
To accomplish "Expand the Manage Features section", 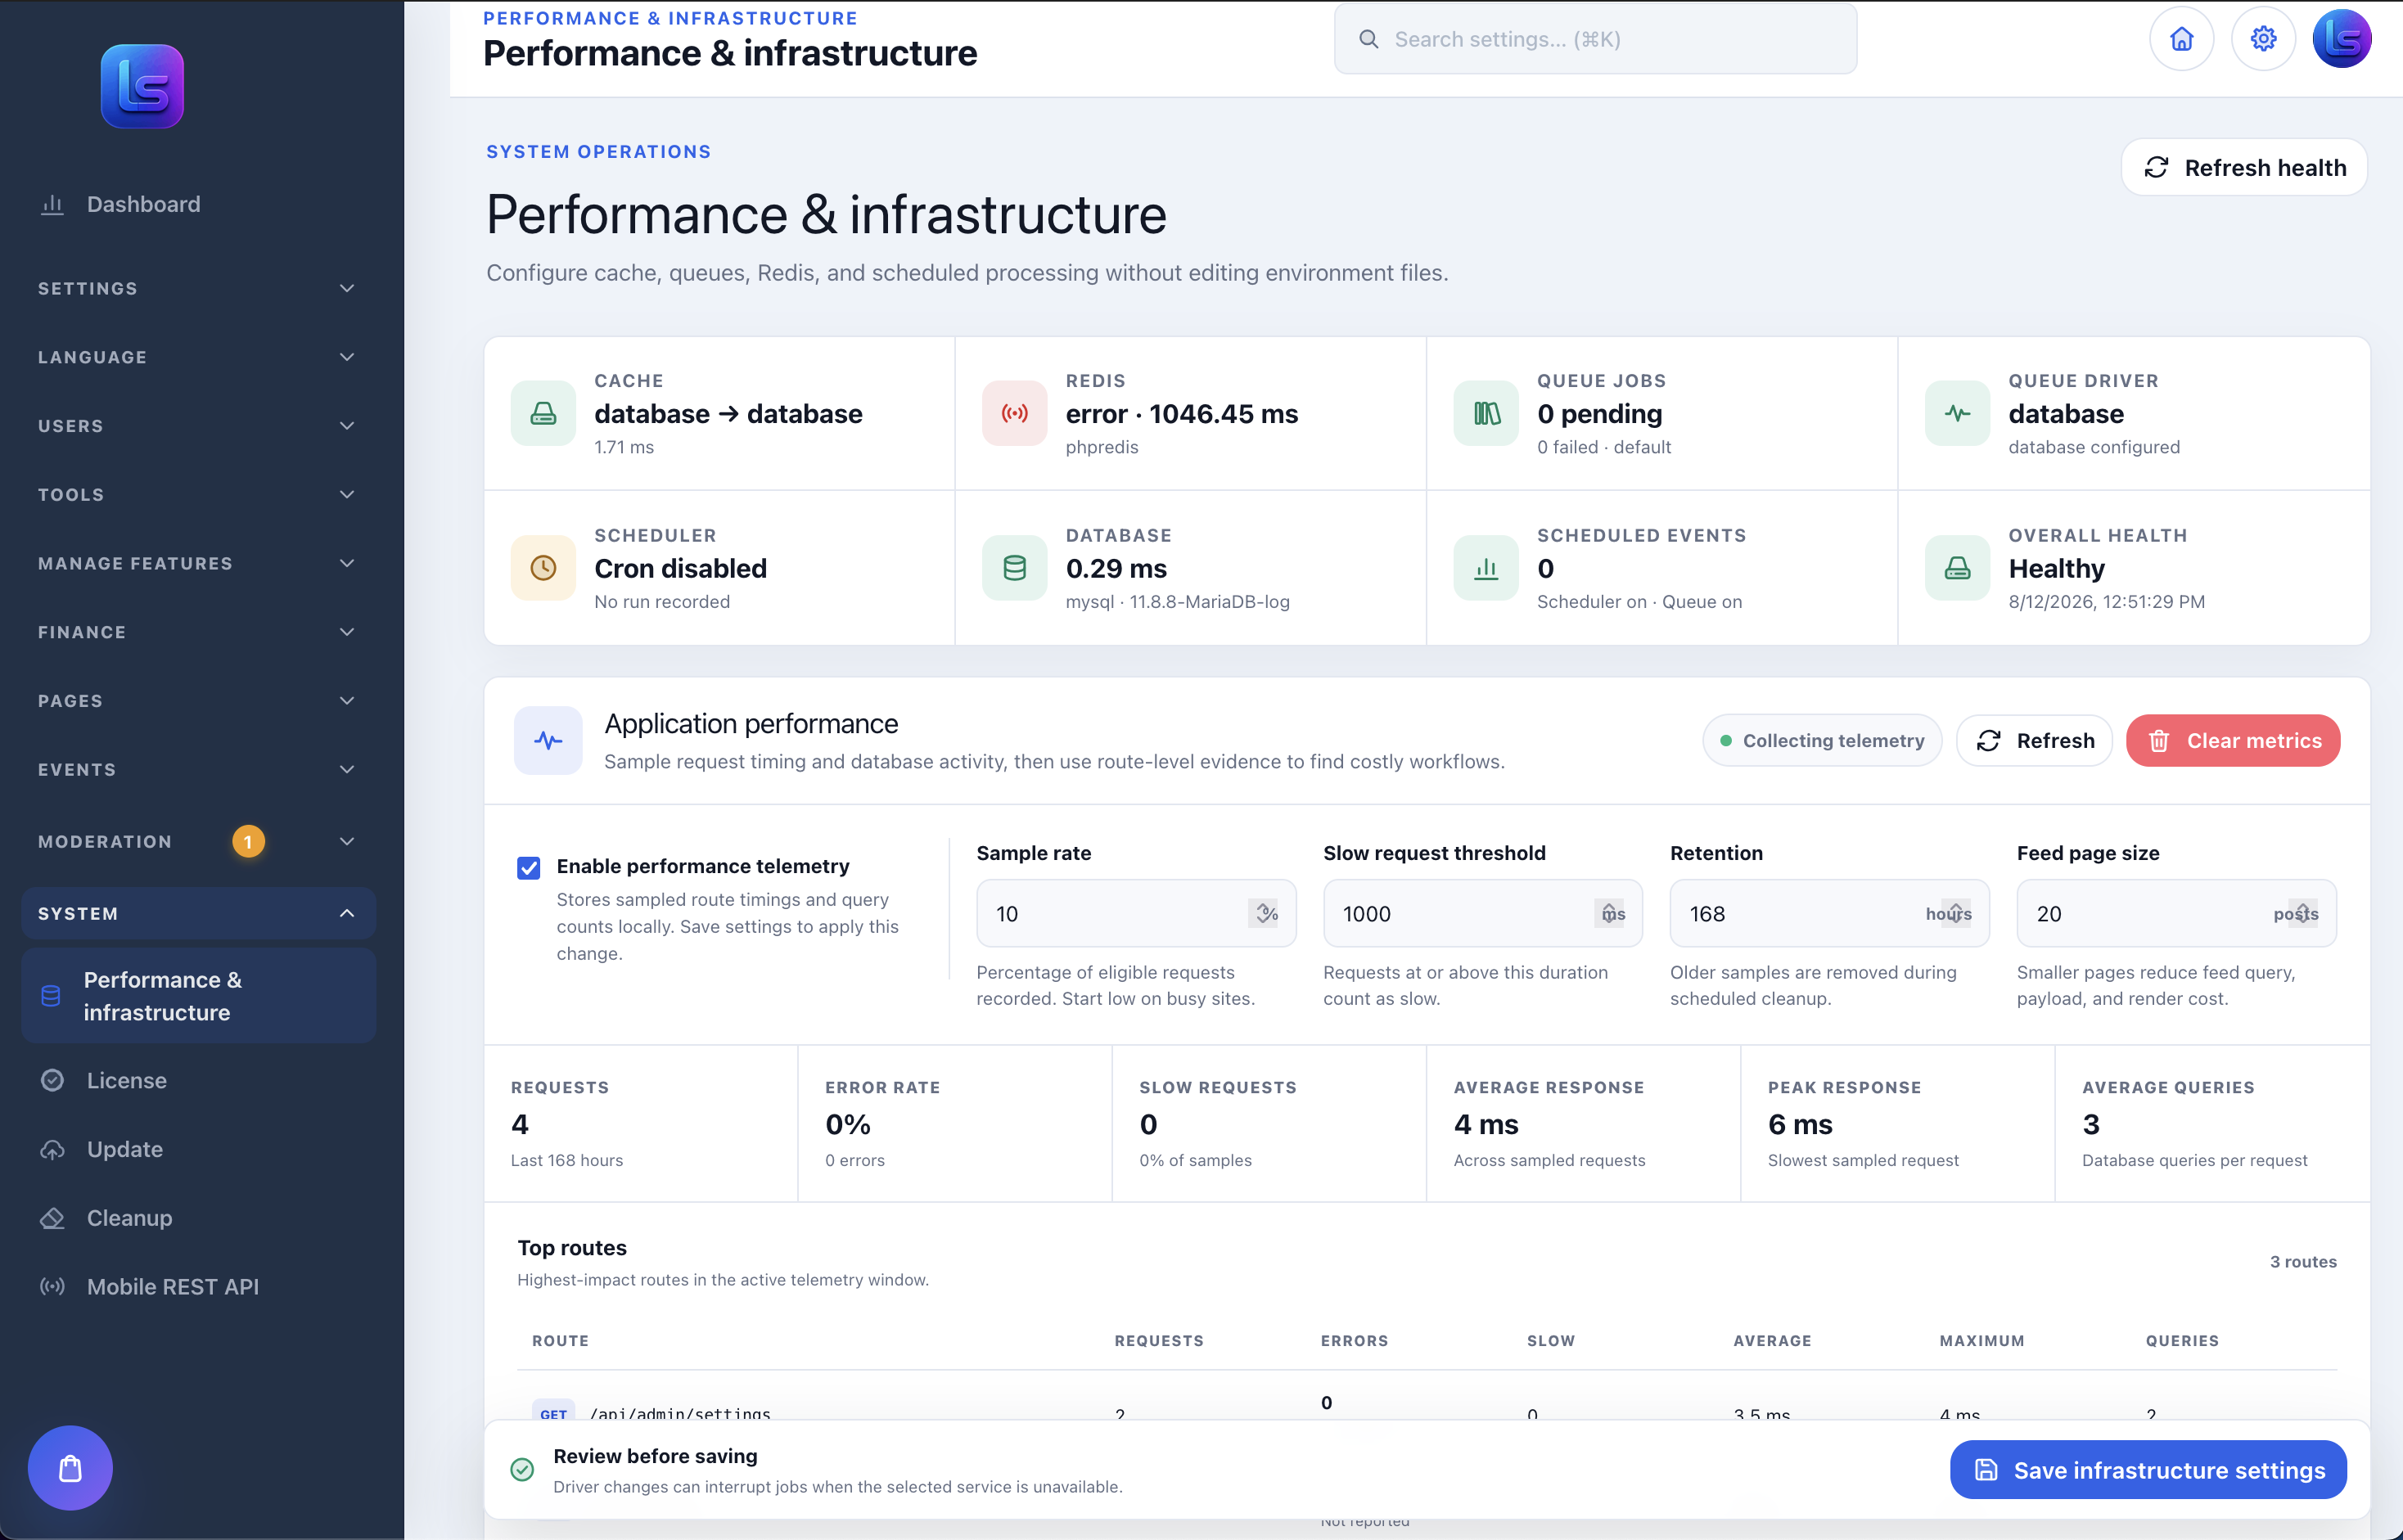I will click(x=198, y=563).
